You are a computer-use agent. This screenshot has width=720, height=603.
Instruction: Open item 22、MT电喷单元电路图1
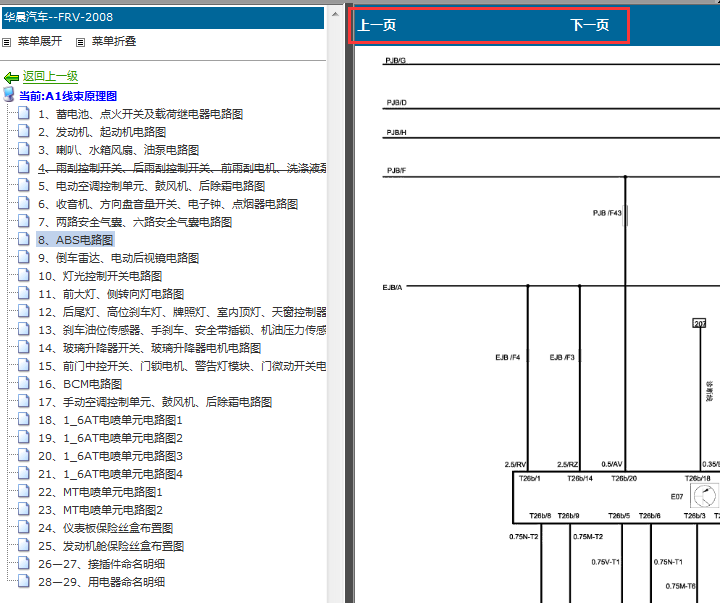click(x=100, y=492)
